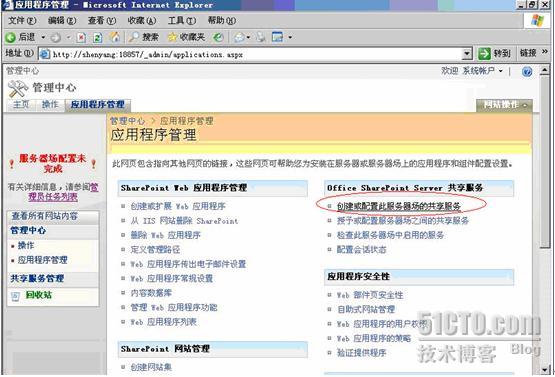Click the SharePoint help question mark icon

(527, 72)
